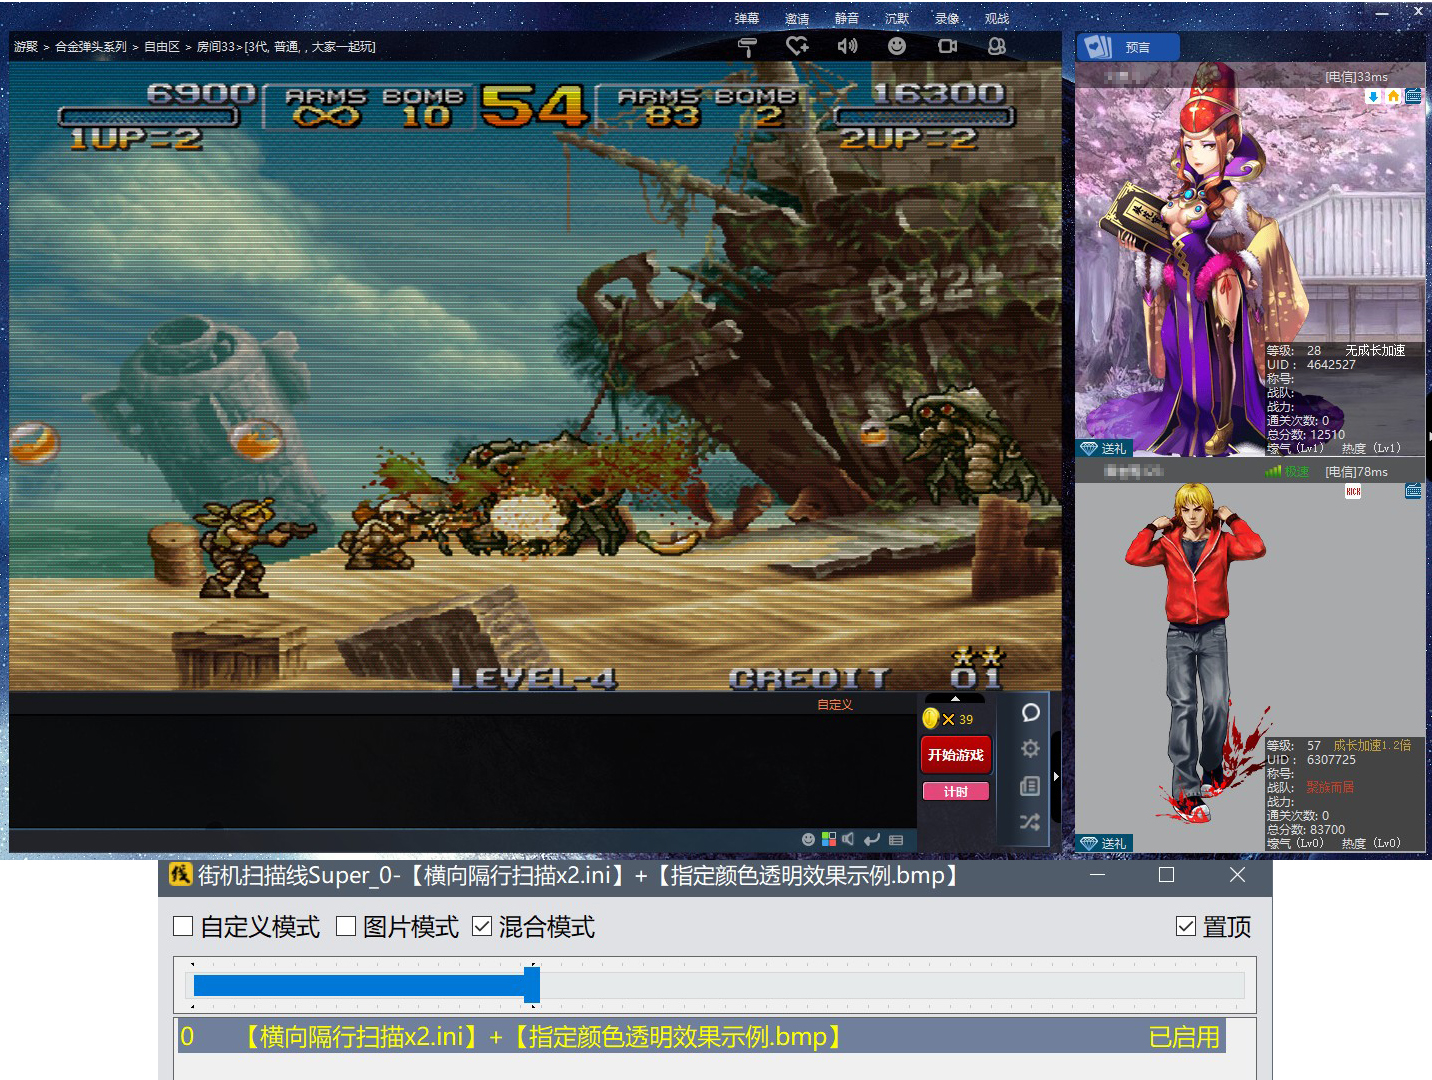Click the orange home icon on first player

(1393, 96)
